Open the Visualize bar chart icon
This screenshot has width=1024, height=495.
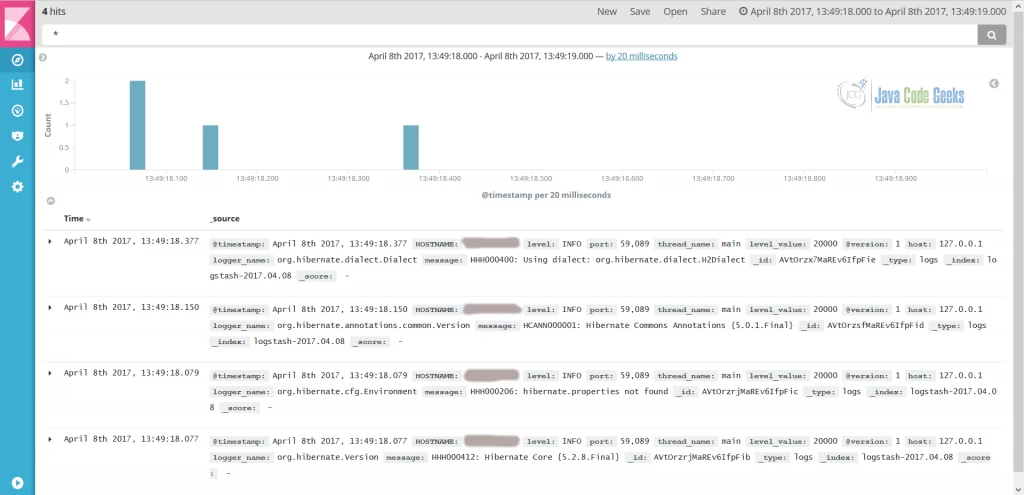pyautogui.click(x=18, y=84)
